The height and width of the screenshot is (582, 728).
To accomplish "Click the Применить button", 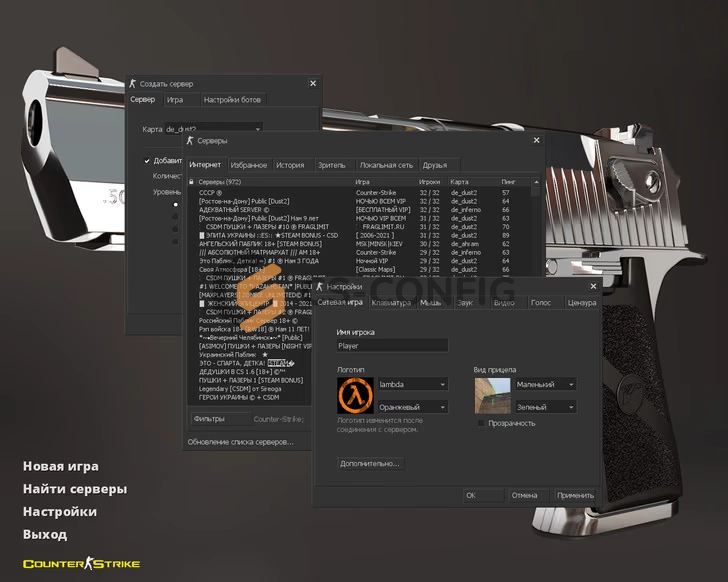I will (575, 495).
